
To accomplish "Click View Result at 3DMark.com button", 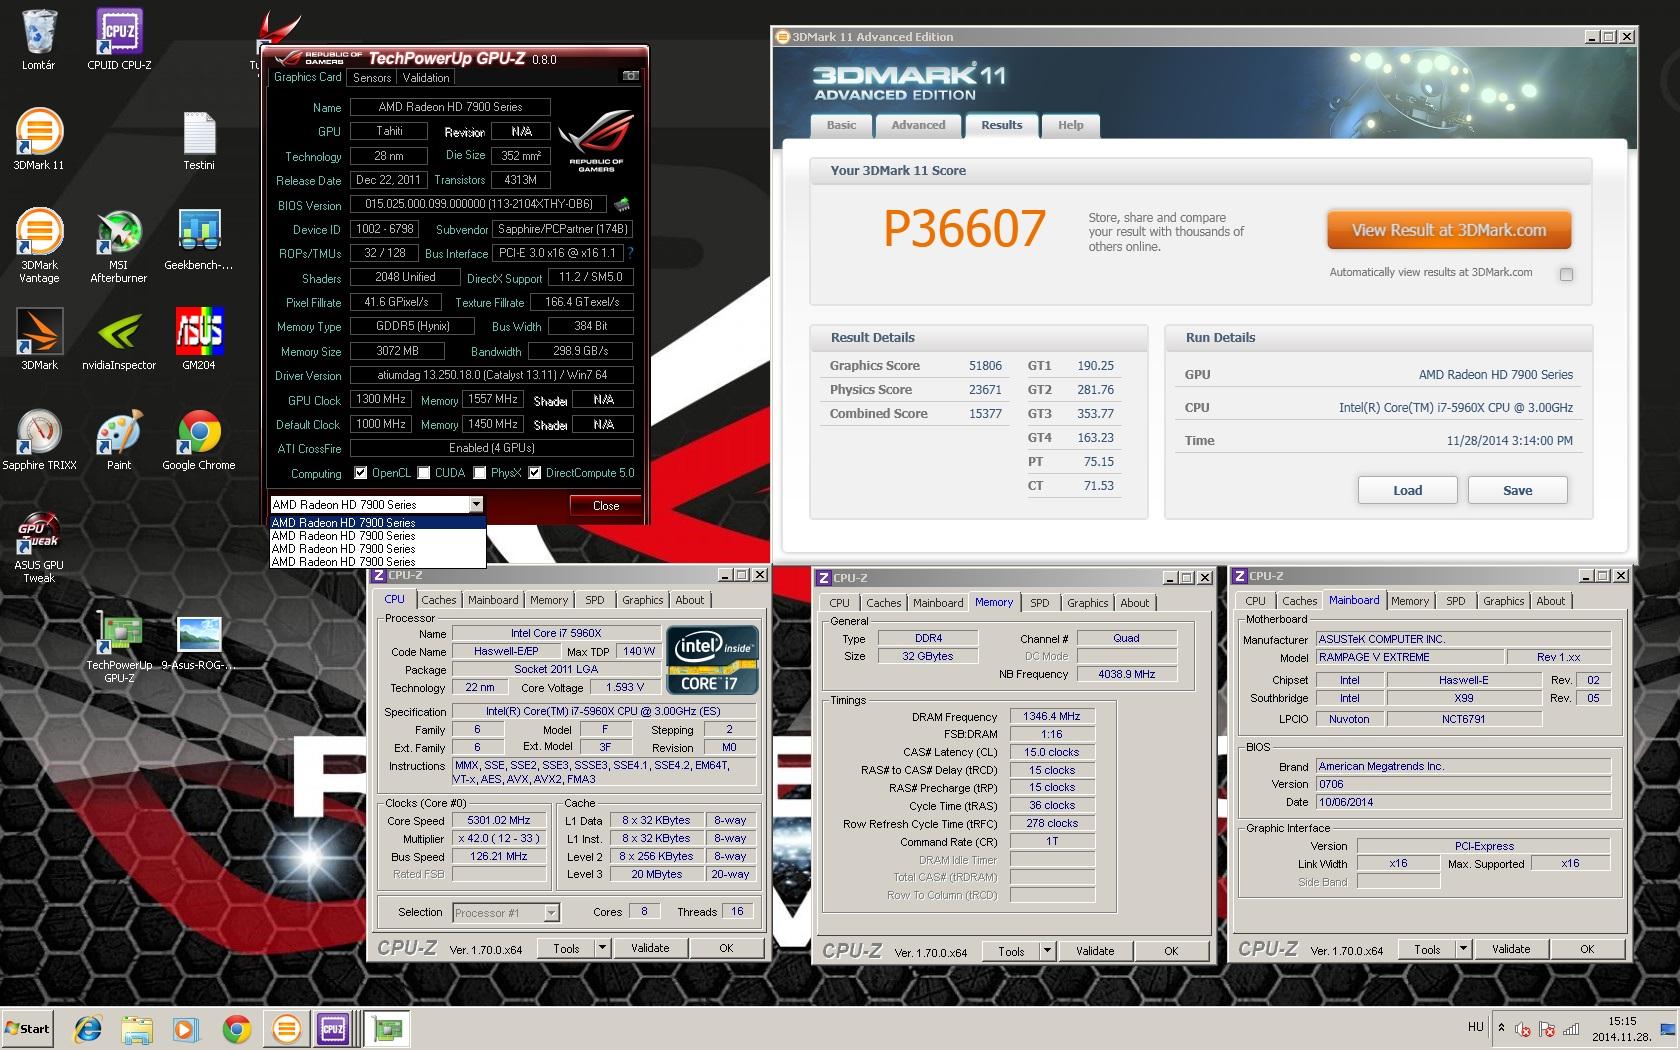I will pos(1449,230).
